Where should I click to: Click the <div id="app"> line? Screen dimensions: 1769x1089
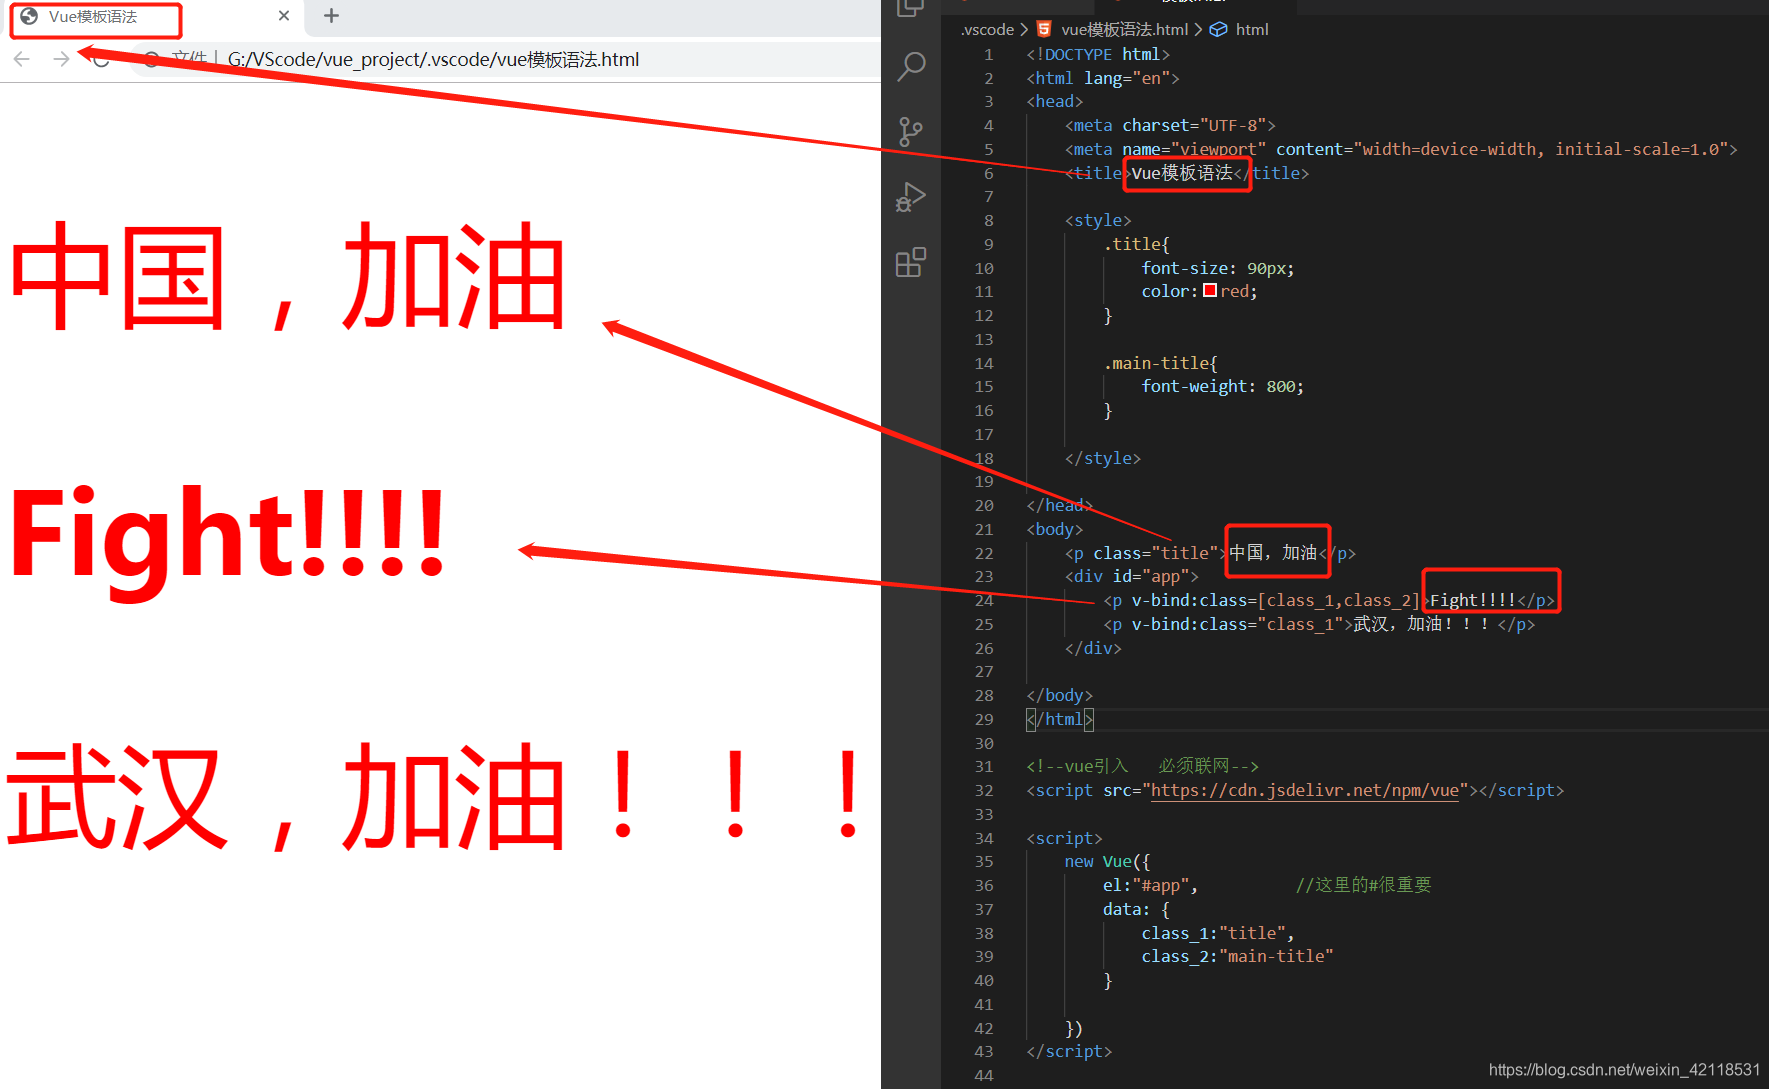[1131, 577]
